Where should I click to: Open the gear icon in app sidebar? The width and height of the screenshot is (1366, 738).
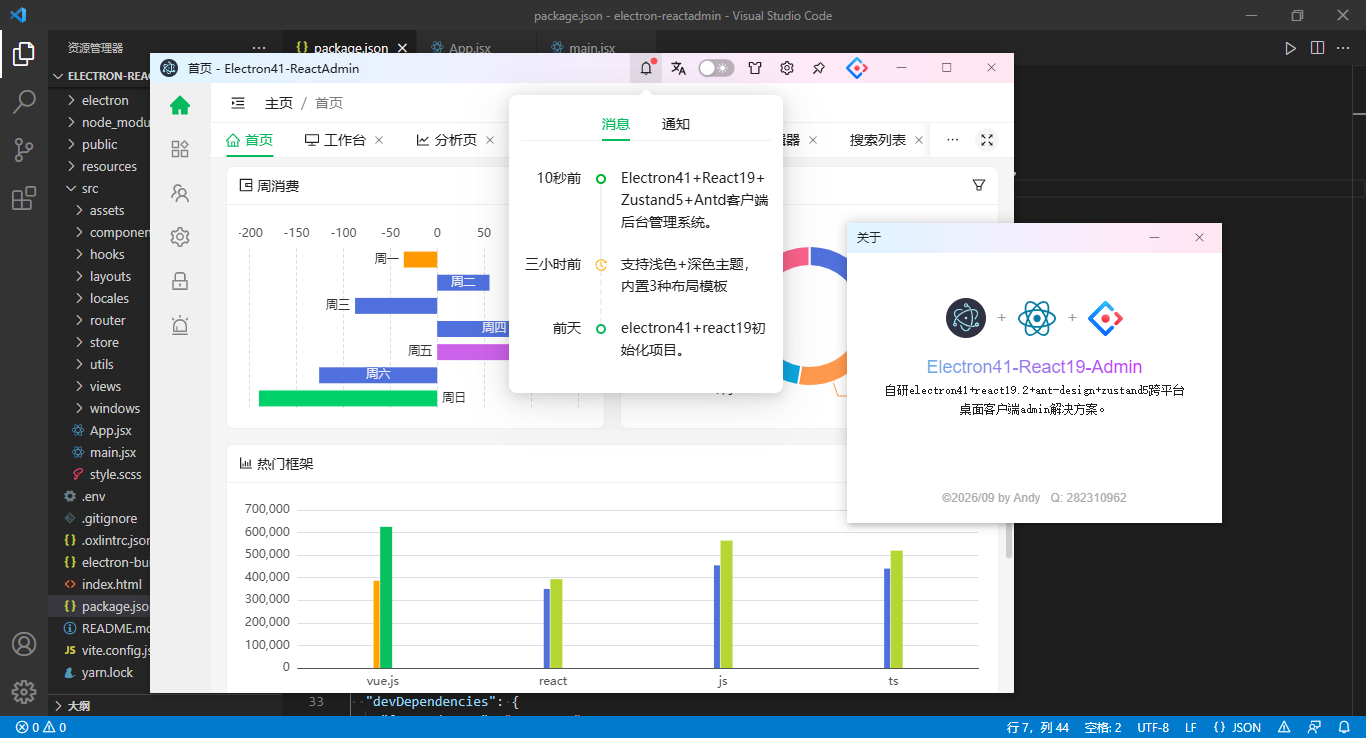tap(180, 237)
